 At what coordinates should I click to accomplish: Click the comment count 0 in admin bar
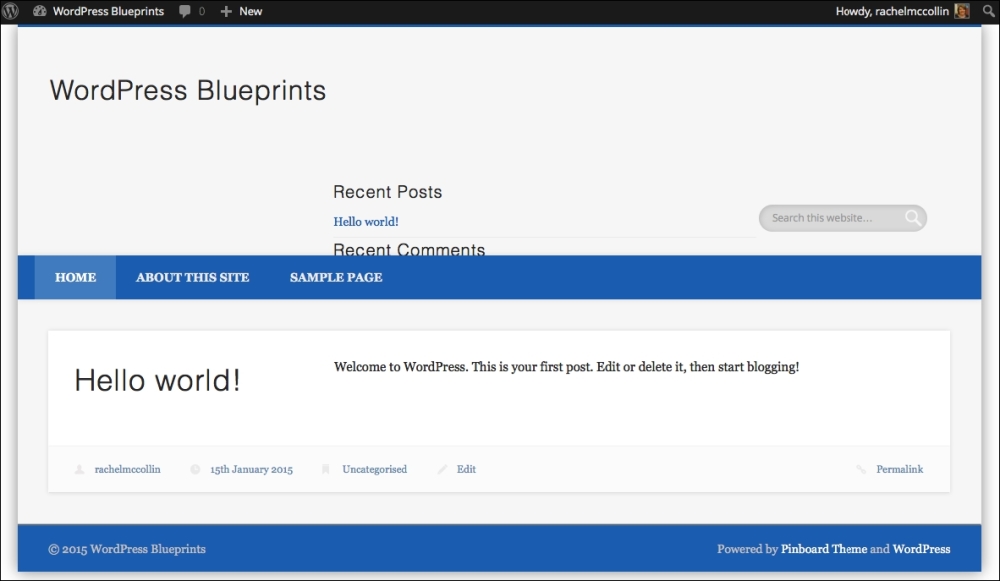coord(202,11)
